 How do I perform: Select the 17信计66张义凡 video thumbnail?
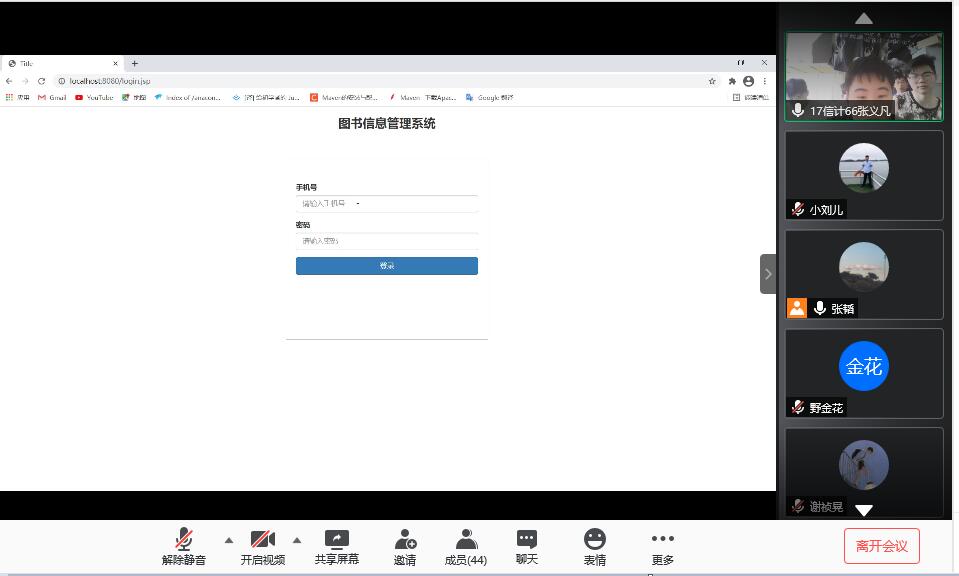click(864, 77)
